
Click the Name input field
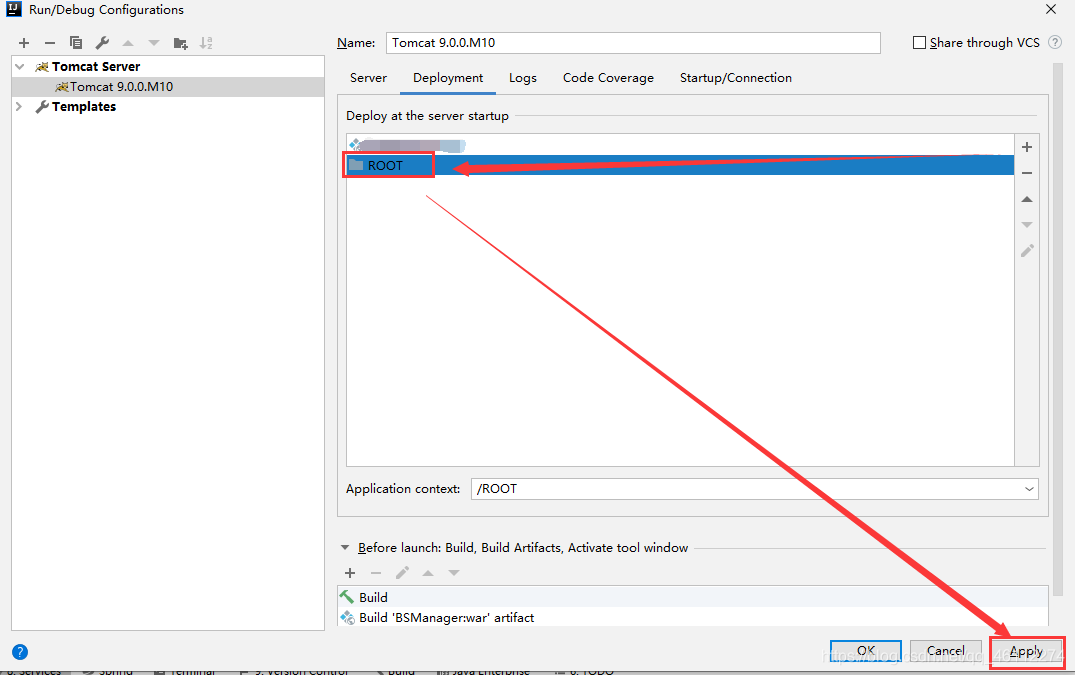[633, 42]
